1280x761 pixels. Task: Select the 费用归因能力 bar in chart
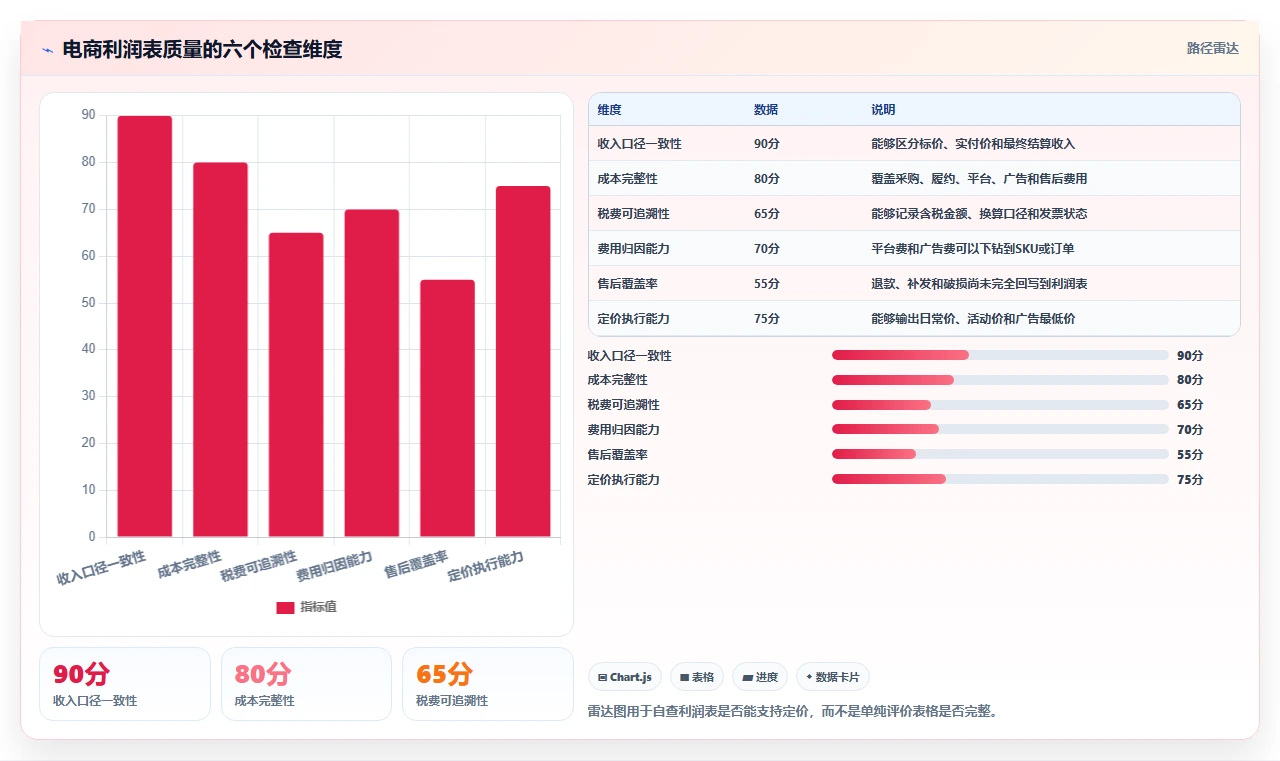click(x=372, y=373)
